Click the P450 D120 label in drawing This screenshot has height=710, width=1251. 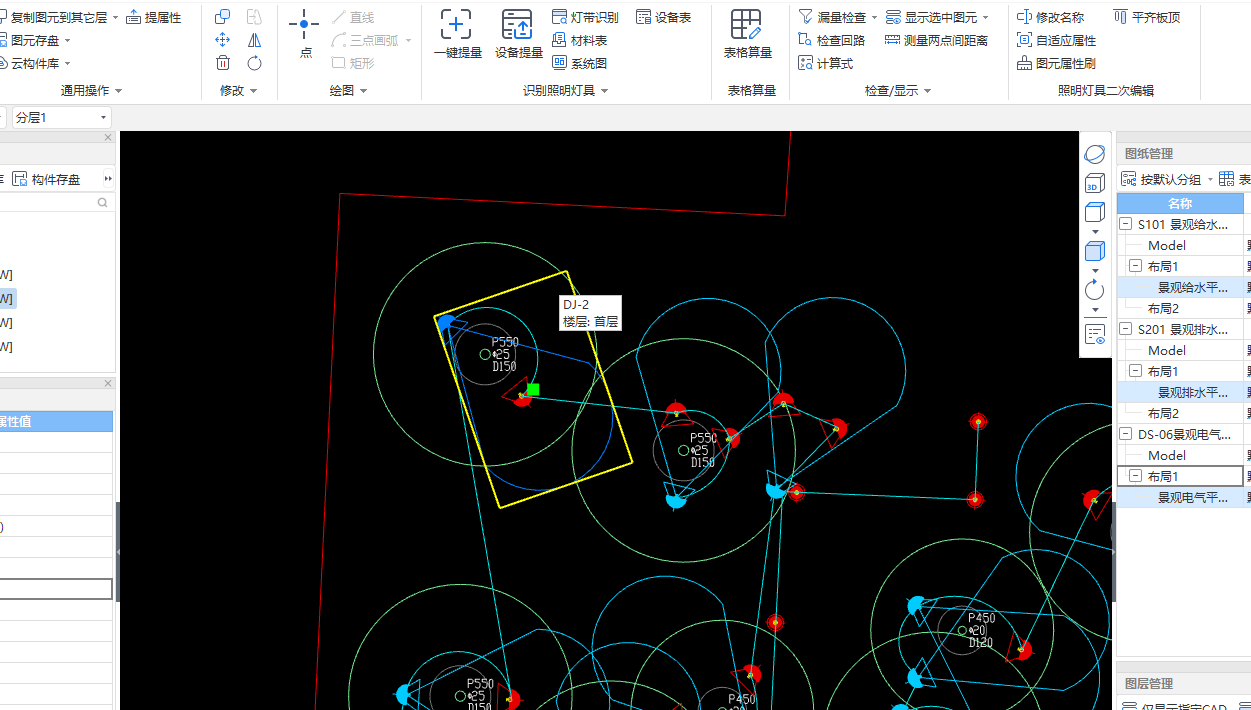pyautogui.click(x=981, y=630)
